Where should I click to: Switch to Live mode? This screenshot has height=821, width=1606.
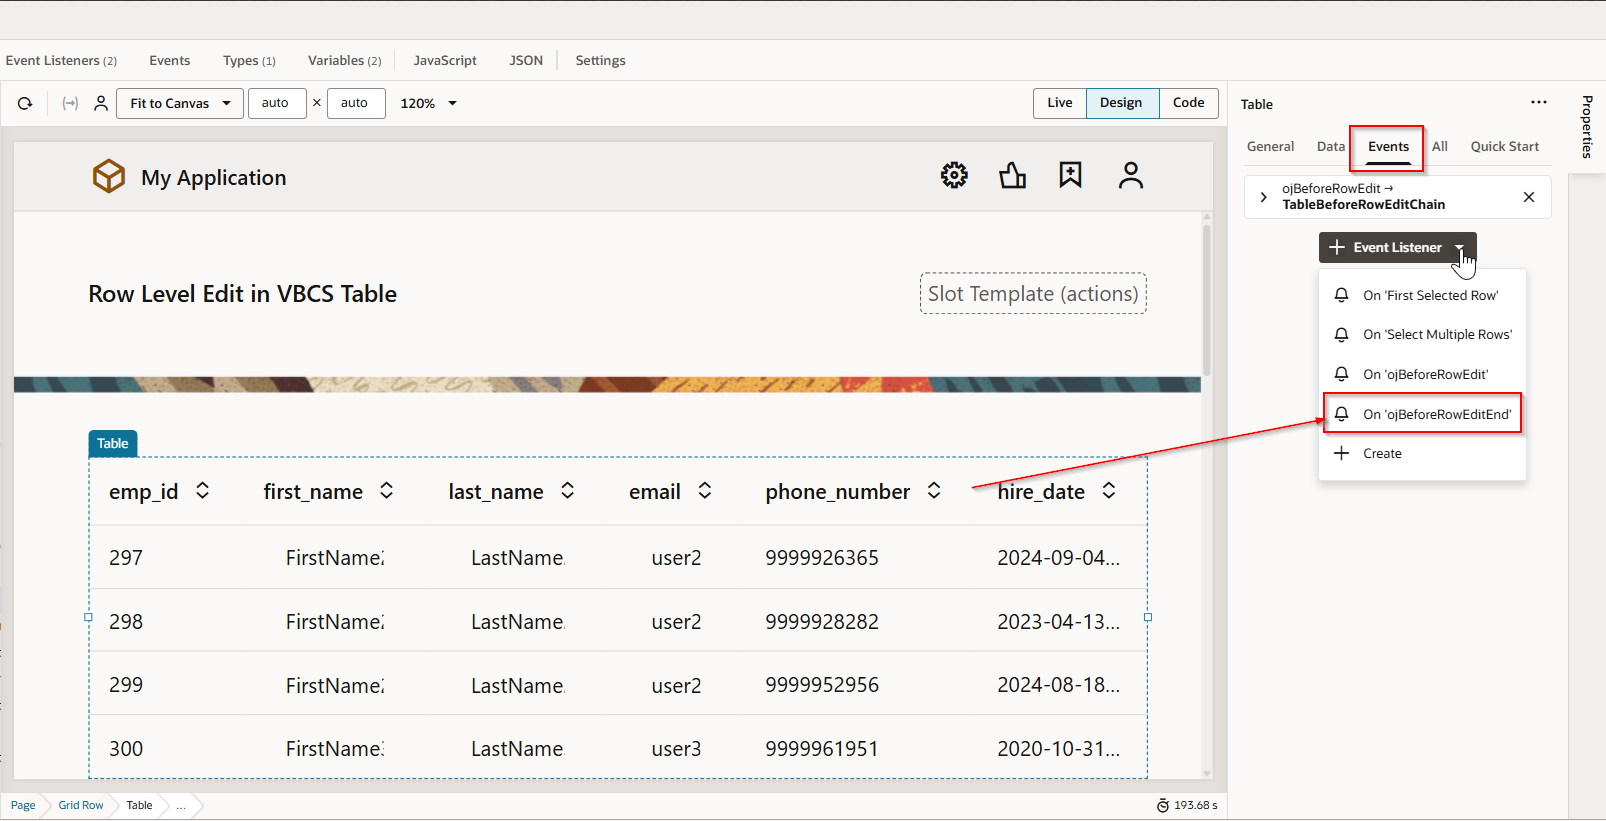(1059, 103)
